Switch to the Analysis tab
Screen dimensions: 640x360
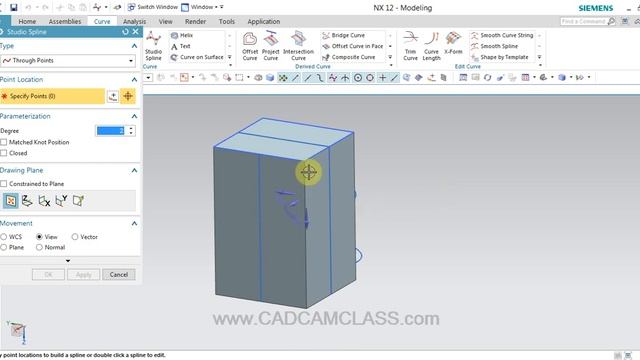[134, 21]
